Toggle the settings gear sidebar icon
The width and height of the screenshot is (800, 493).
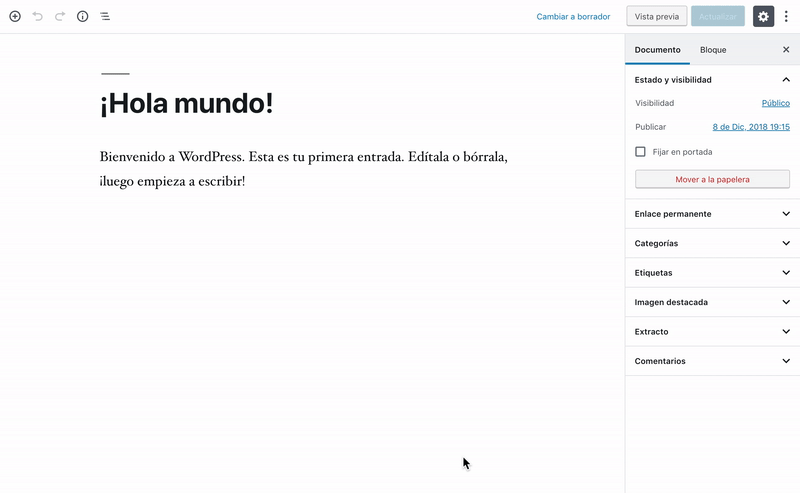click(763, 17)
